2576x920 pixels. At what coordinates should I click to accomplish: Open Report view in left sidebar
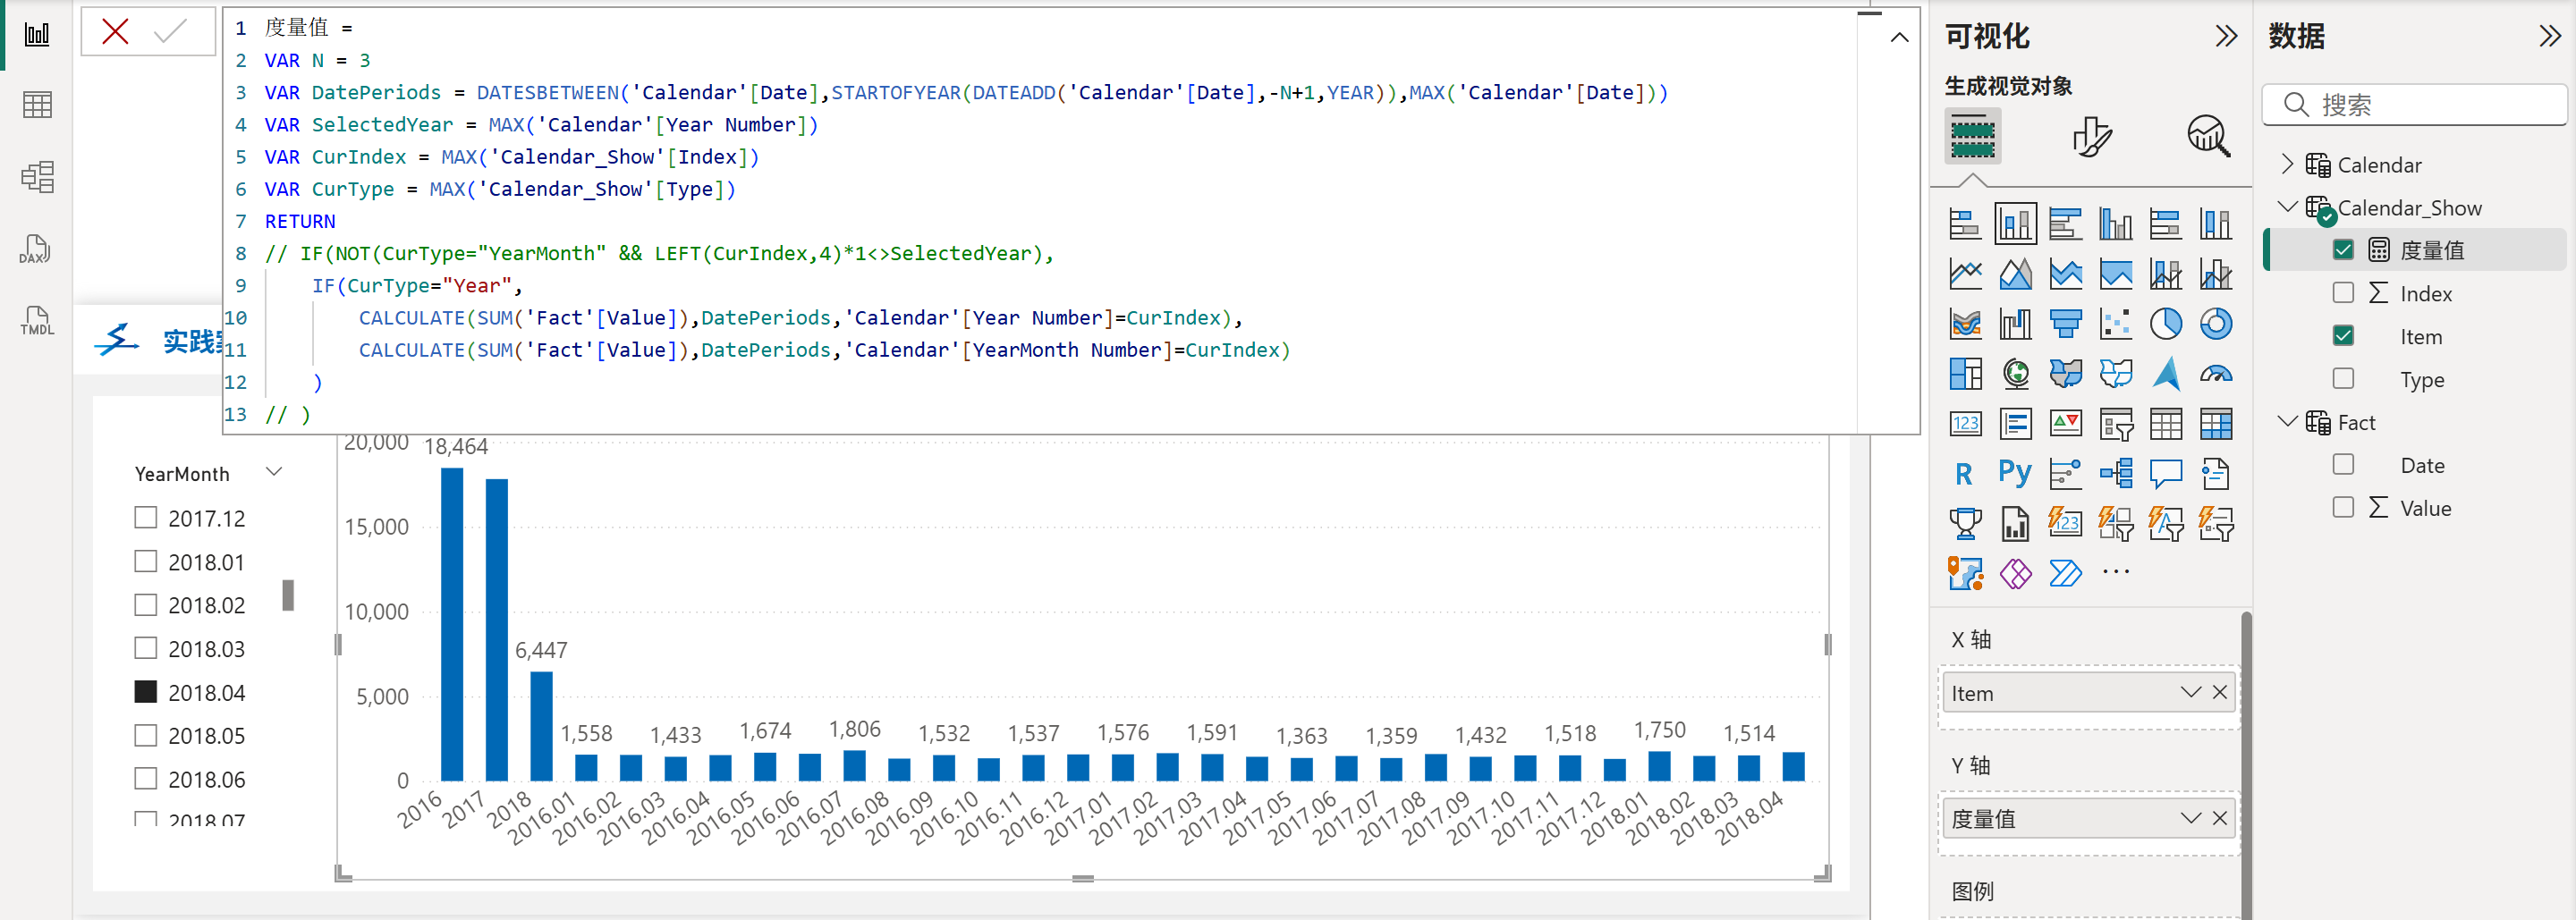click(37, 36)
